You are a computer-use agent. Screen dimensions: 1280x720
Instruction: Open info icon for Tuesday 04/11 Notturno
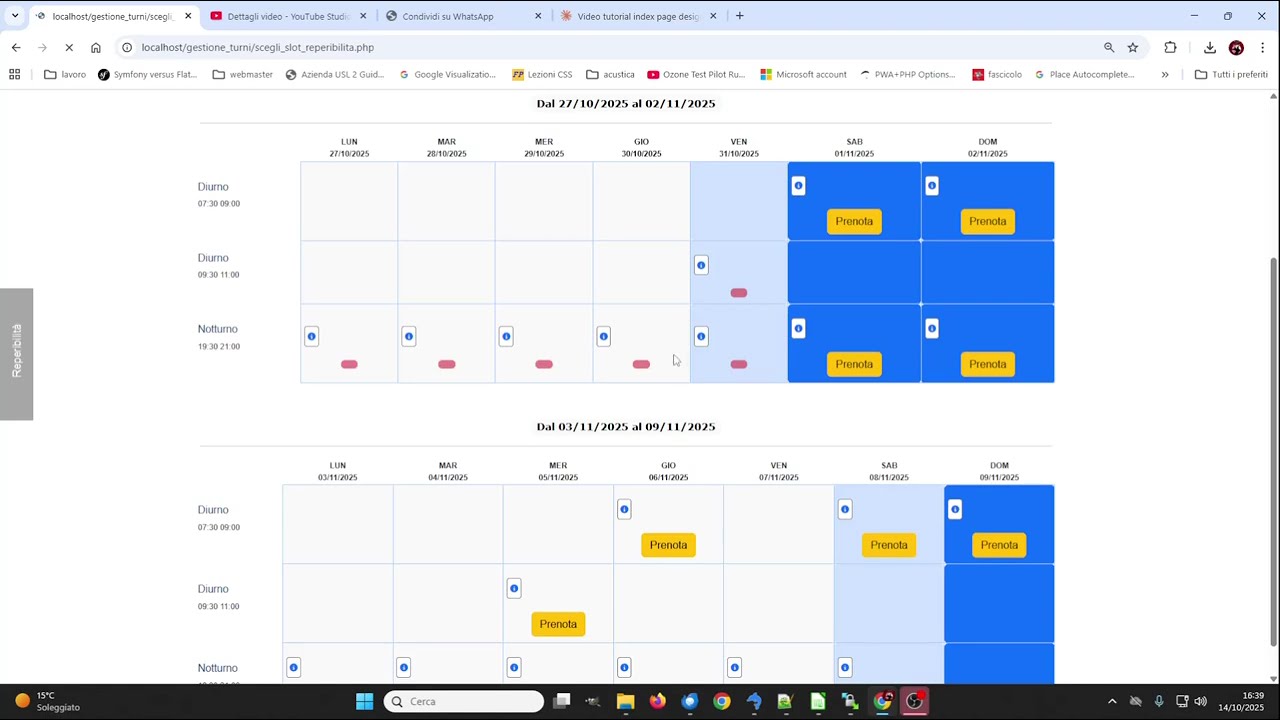point(404,668)
